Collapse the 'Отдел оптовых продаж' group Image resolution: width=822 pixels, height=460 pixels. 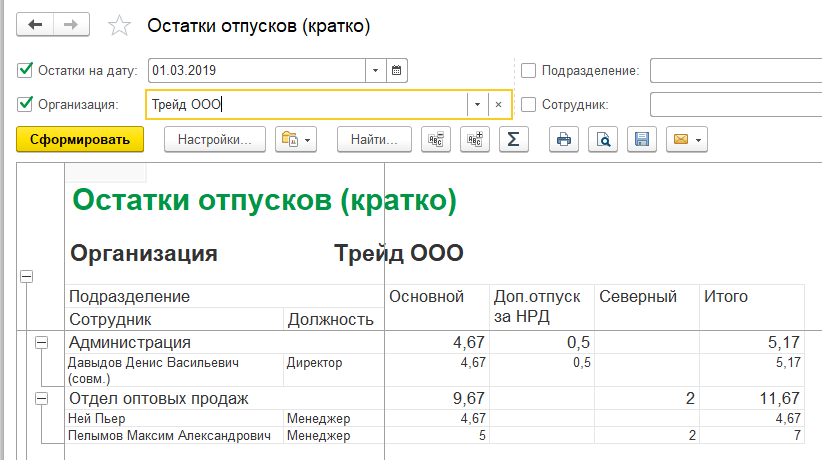[x=41, y=399]
